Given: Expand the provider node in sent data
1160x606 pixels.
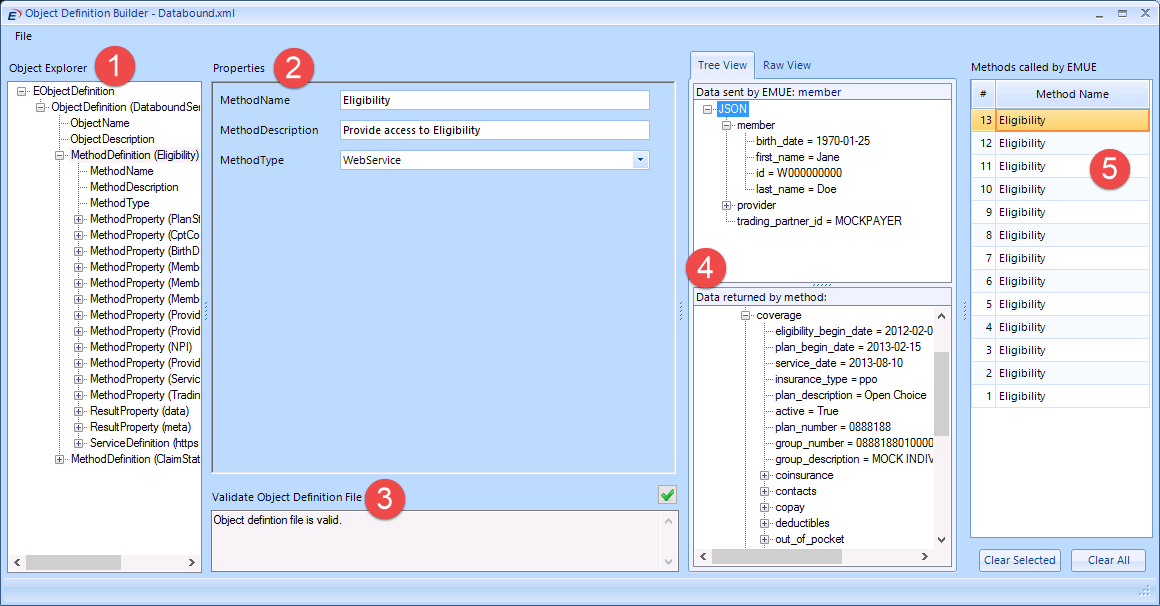Looking at the screenshot, I should [x=726, y=206].
